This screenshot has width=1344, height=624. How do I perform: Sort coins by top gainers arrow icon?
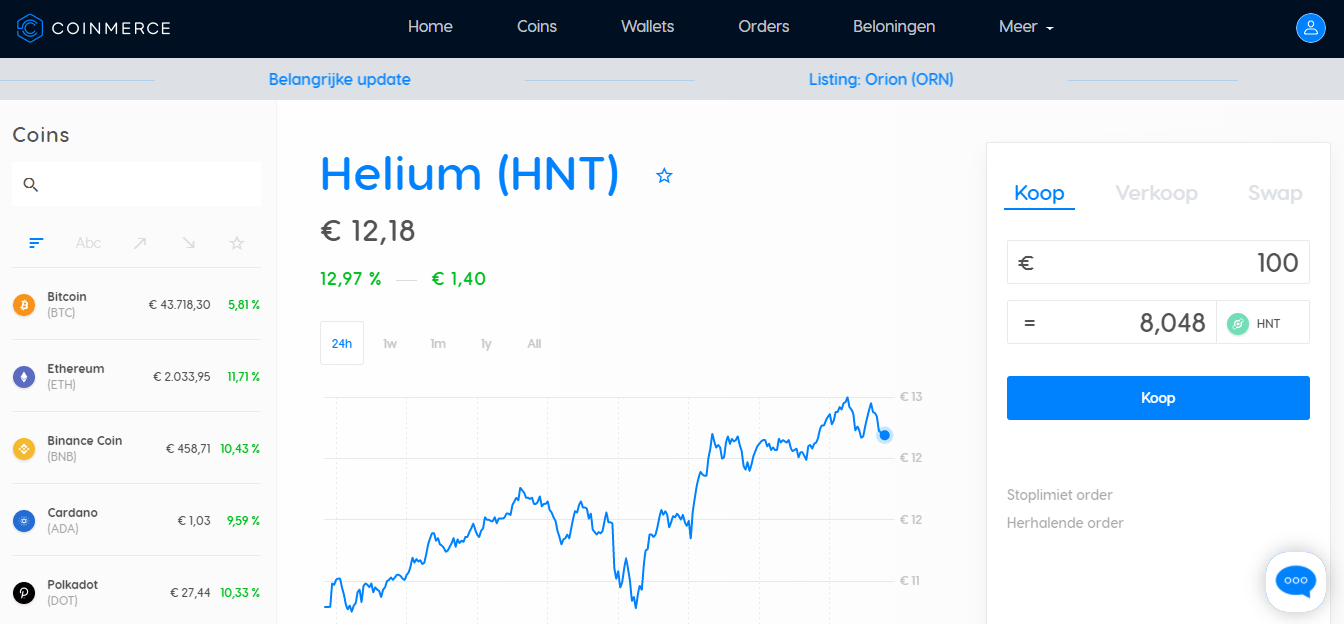tap(139, 242)
